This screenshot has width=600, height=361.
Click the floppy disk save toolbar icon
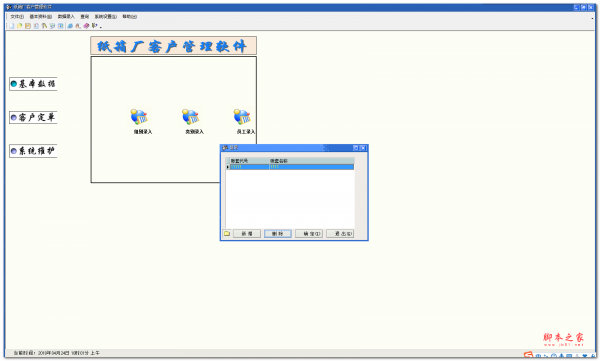click(28, 26)
